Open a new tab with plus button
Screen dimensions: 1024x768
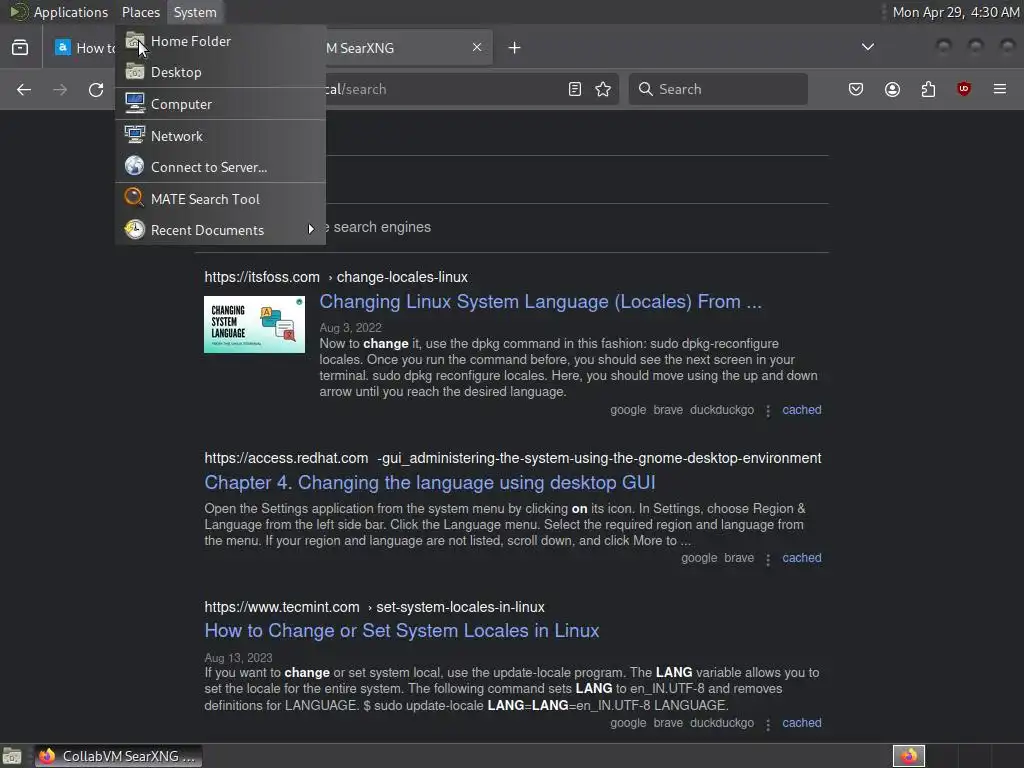click(x=515, y=48)
